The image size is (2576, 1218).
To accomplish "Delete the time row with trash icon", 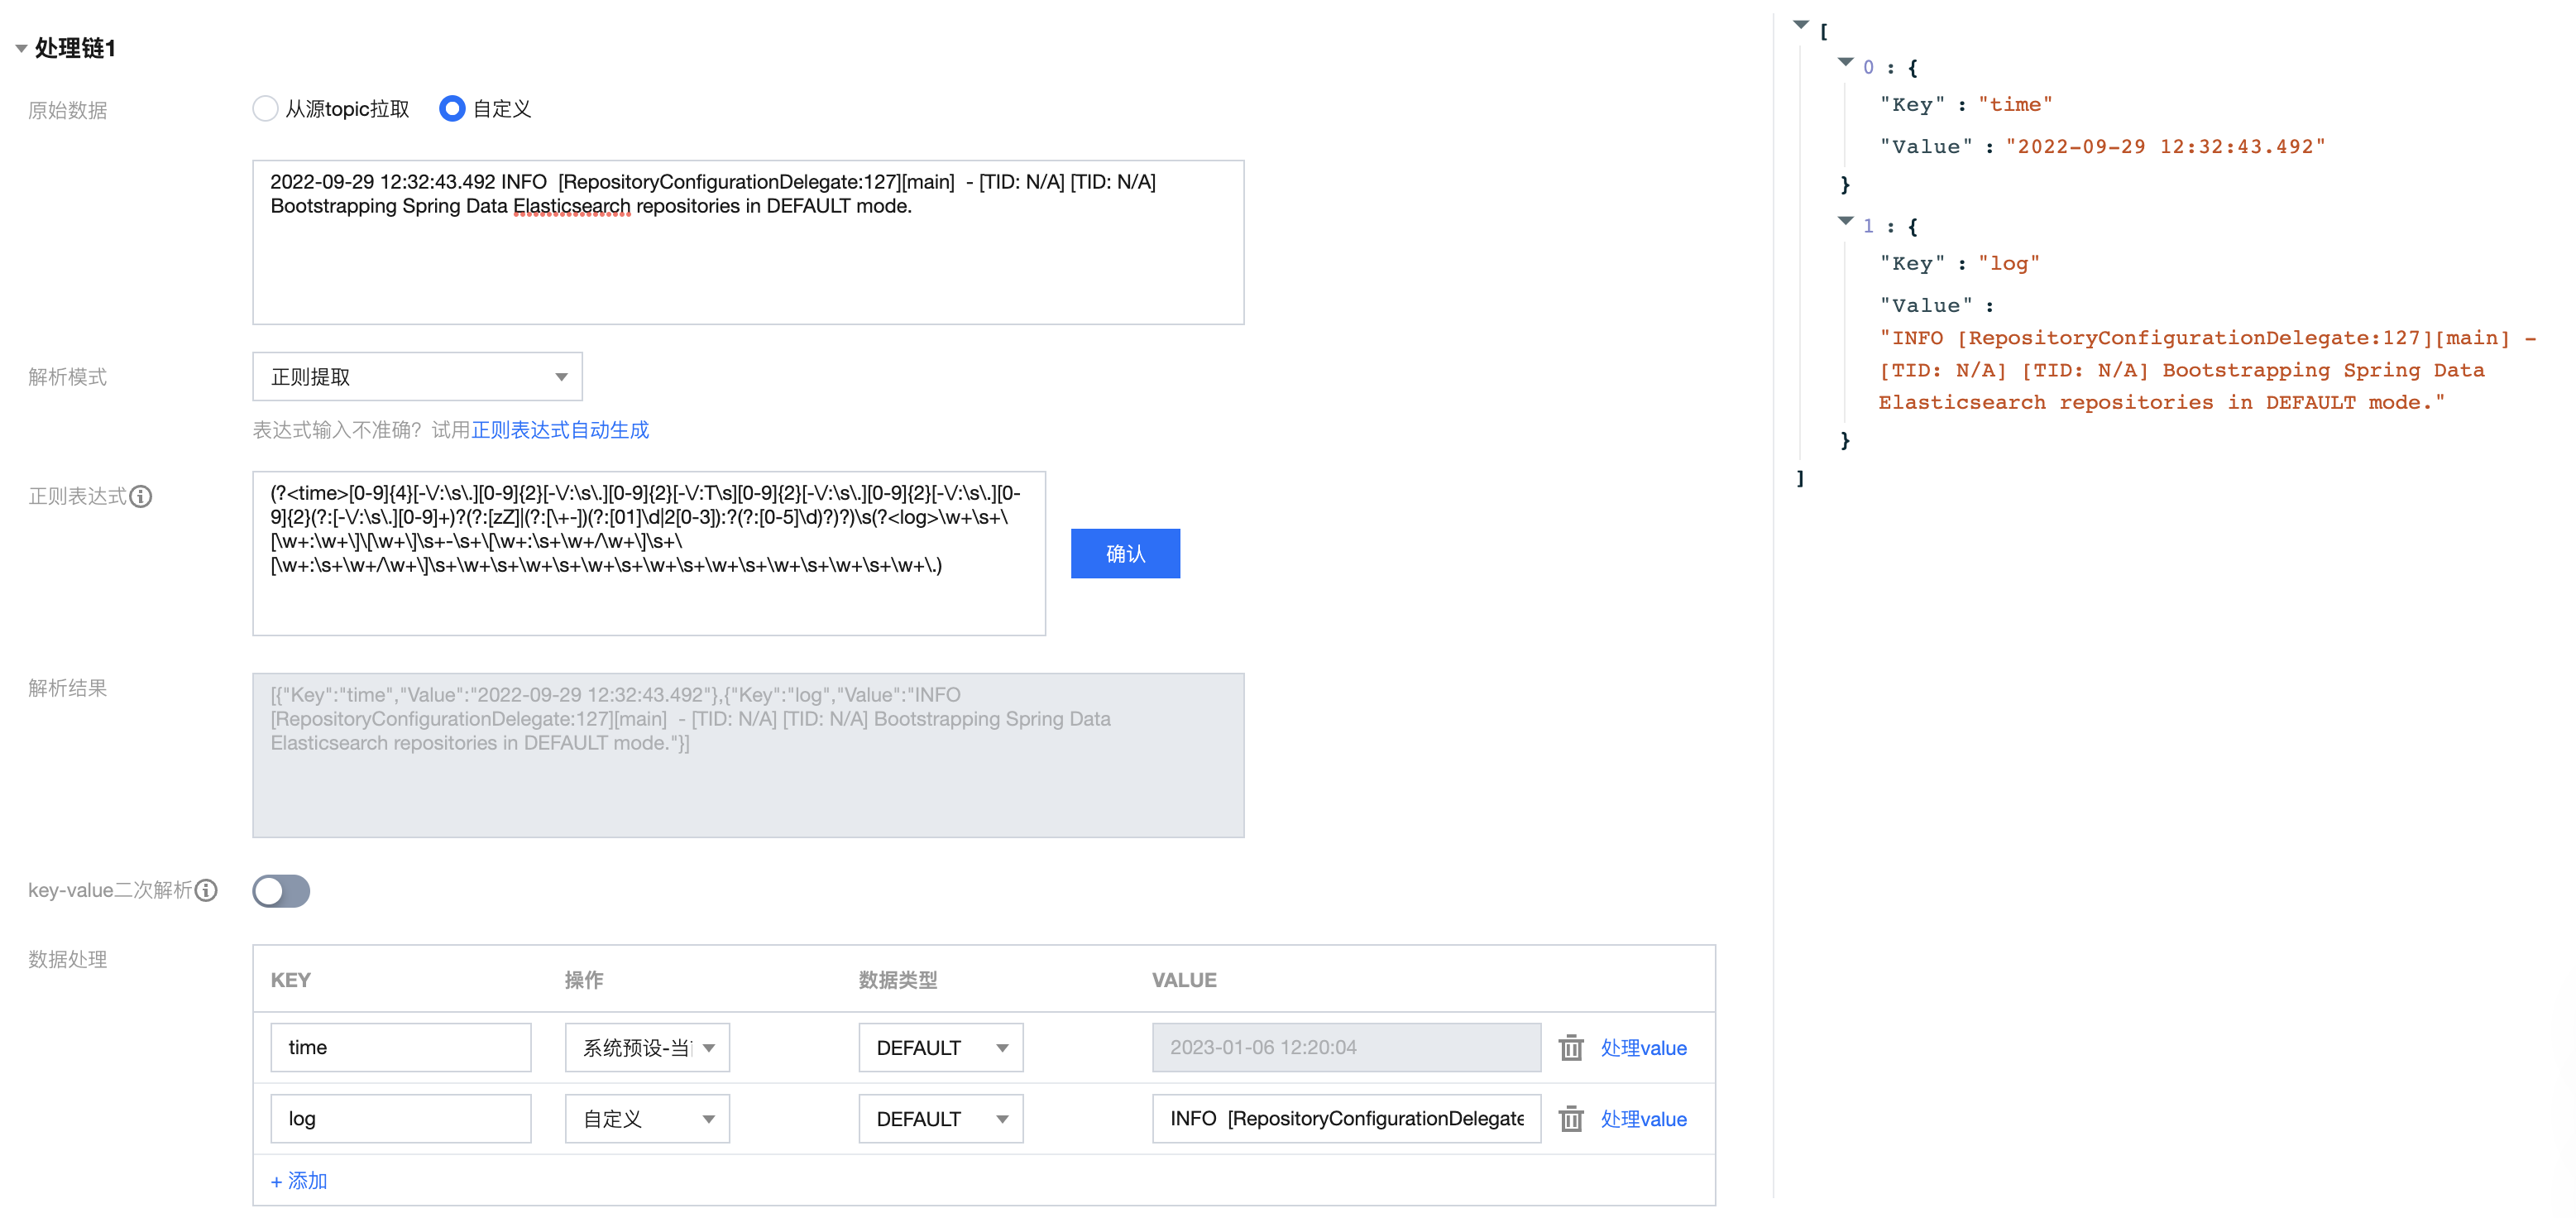I will tap(1570, 1047).
